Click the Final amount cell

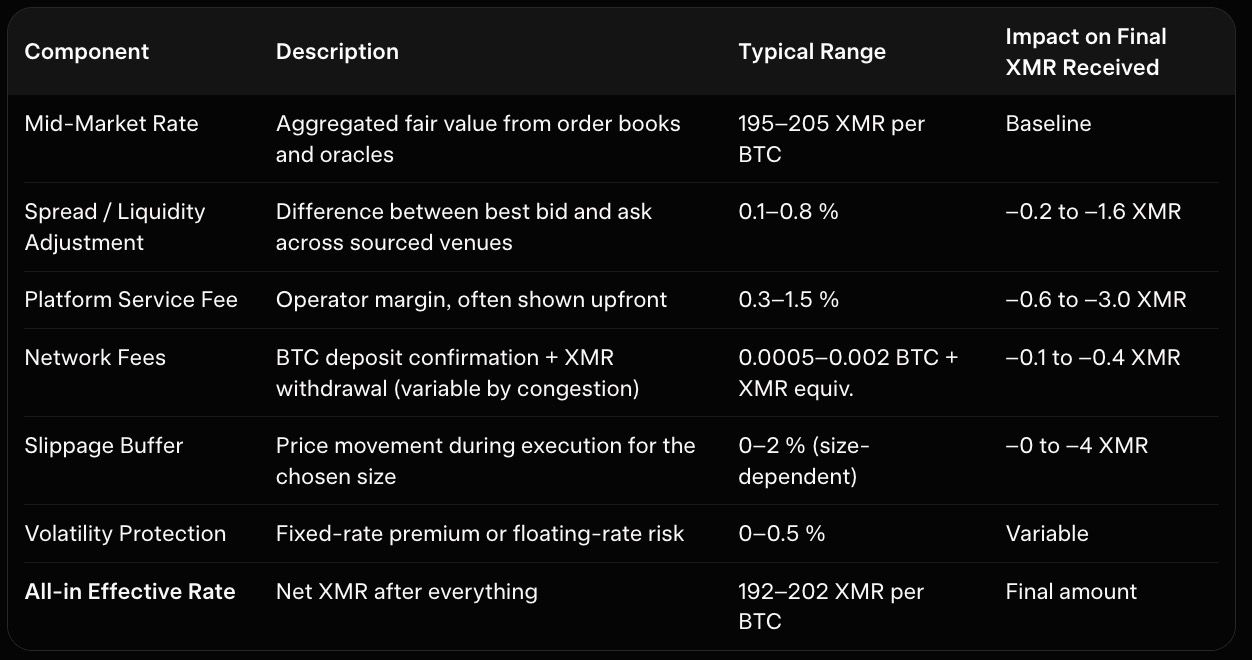click(1071, 592)
